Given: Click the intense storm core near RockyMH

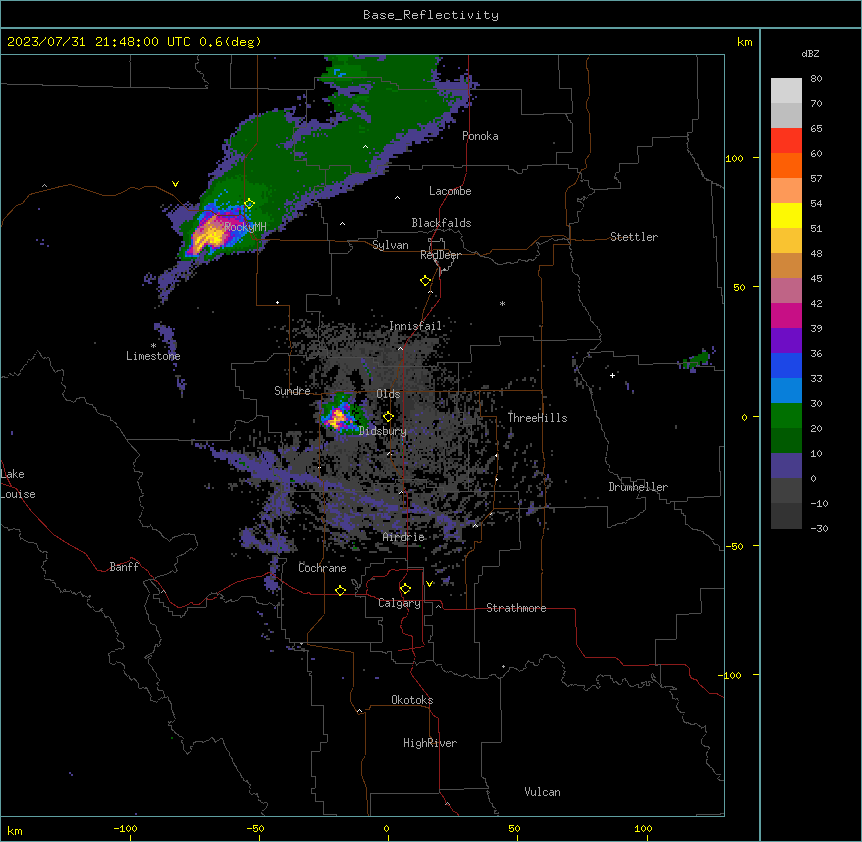Looking at the screenshot, I should click(210, 237).
